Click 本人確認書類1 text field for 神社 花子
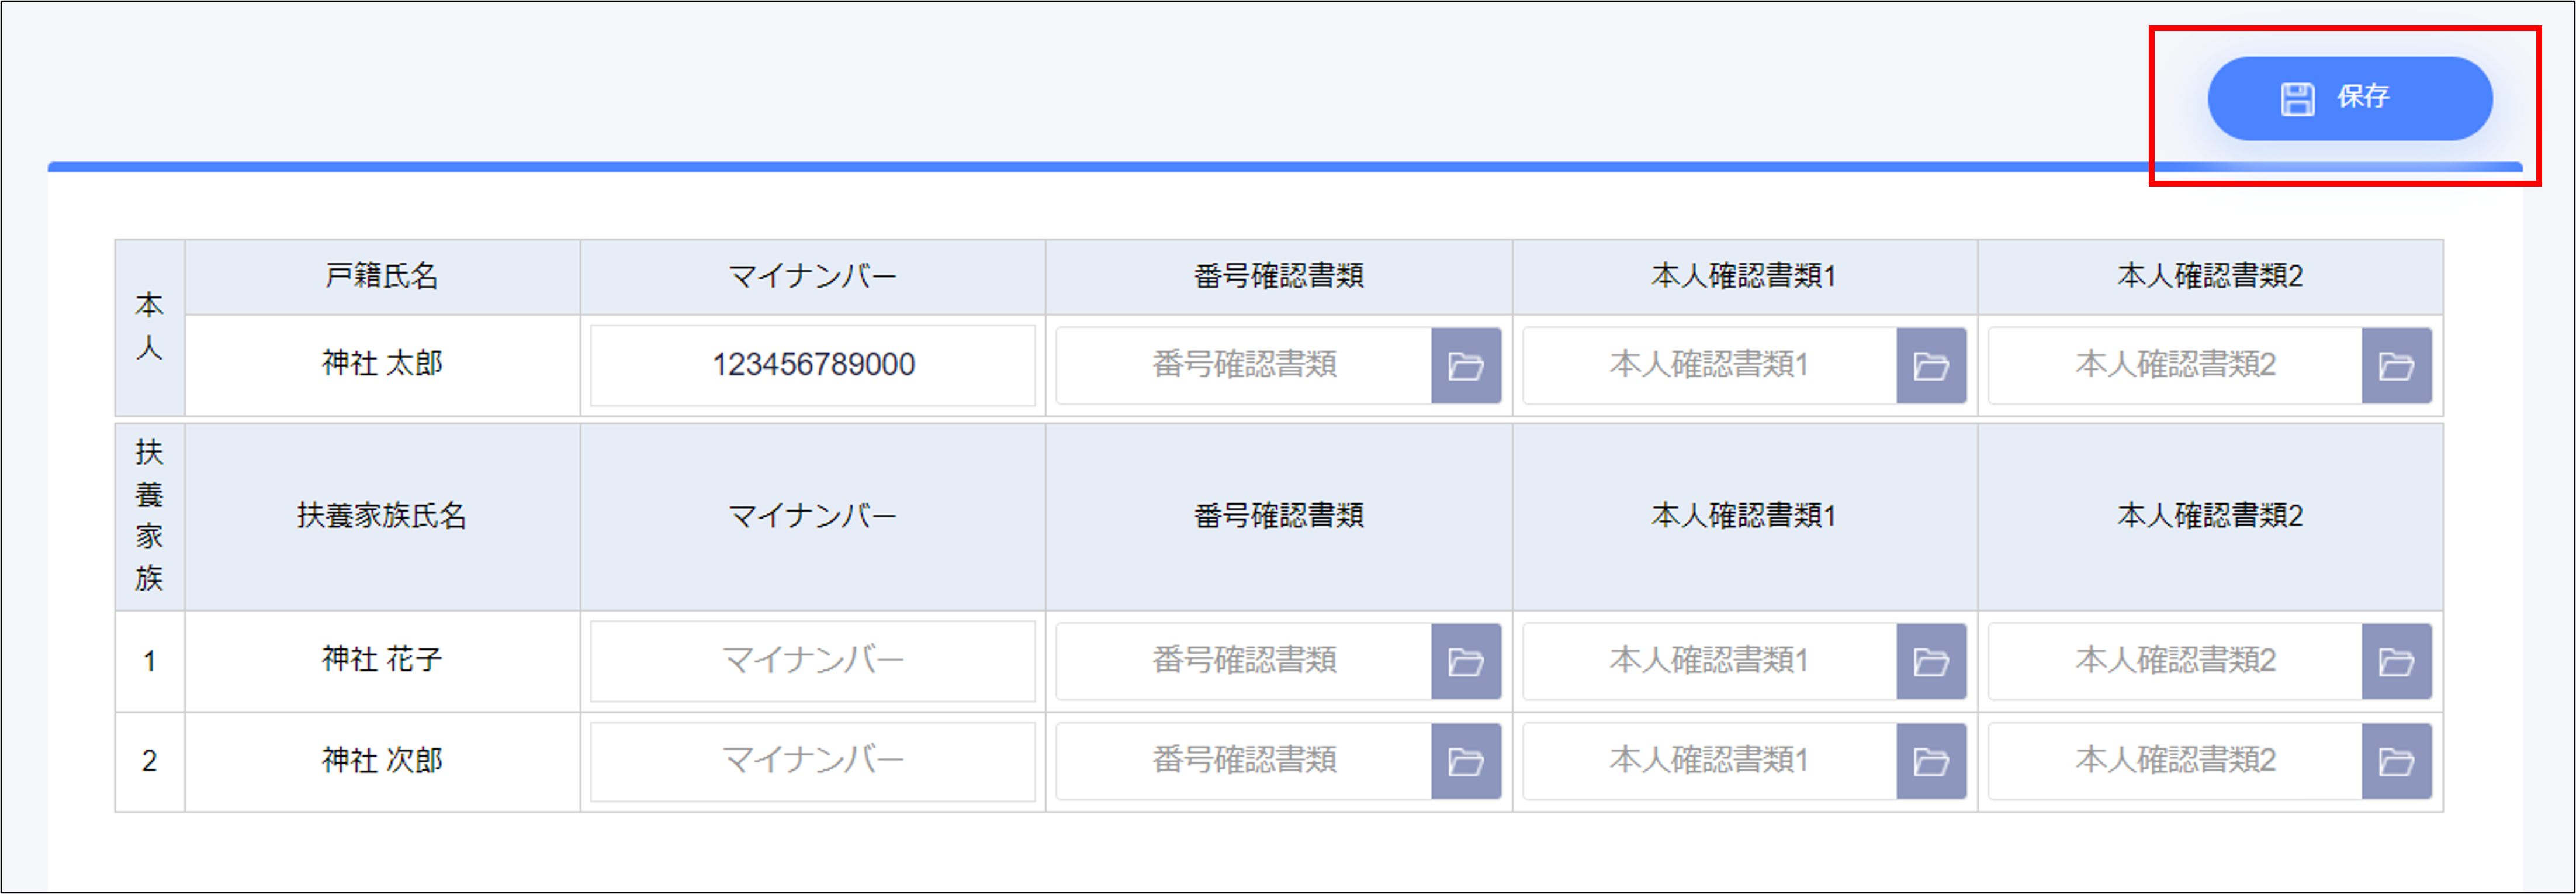 point(1708,661)
